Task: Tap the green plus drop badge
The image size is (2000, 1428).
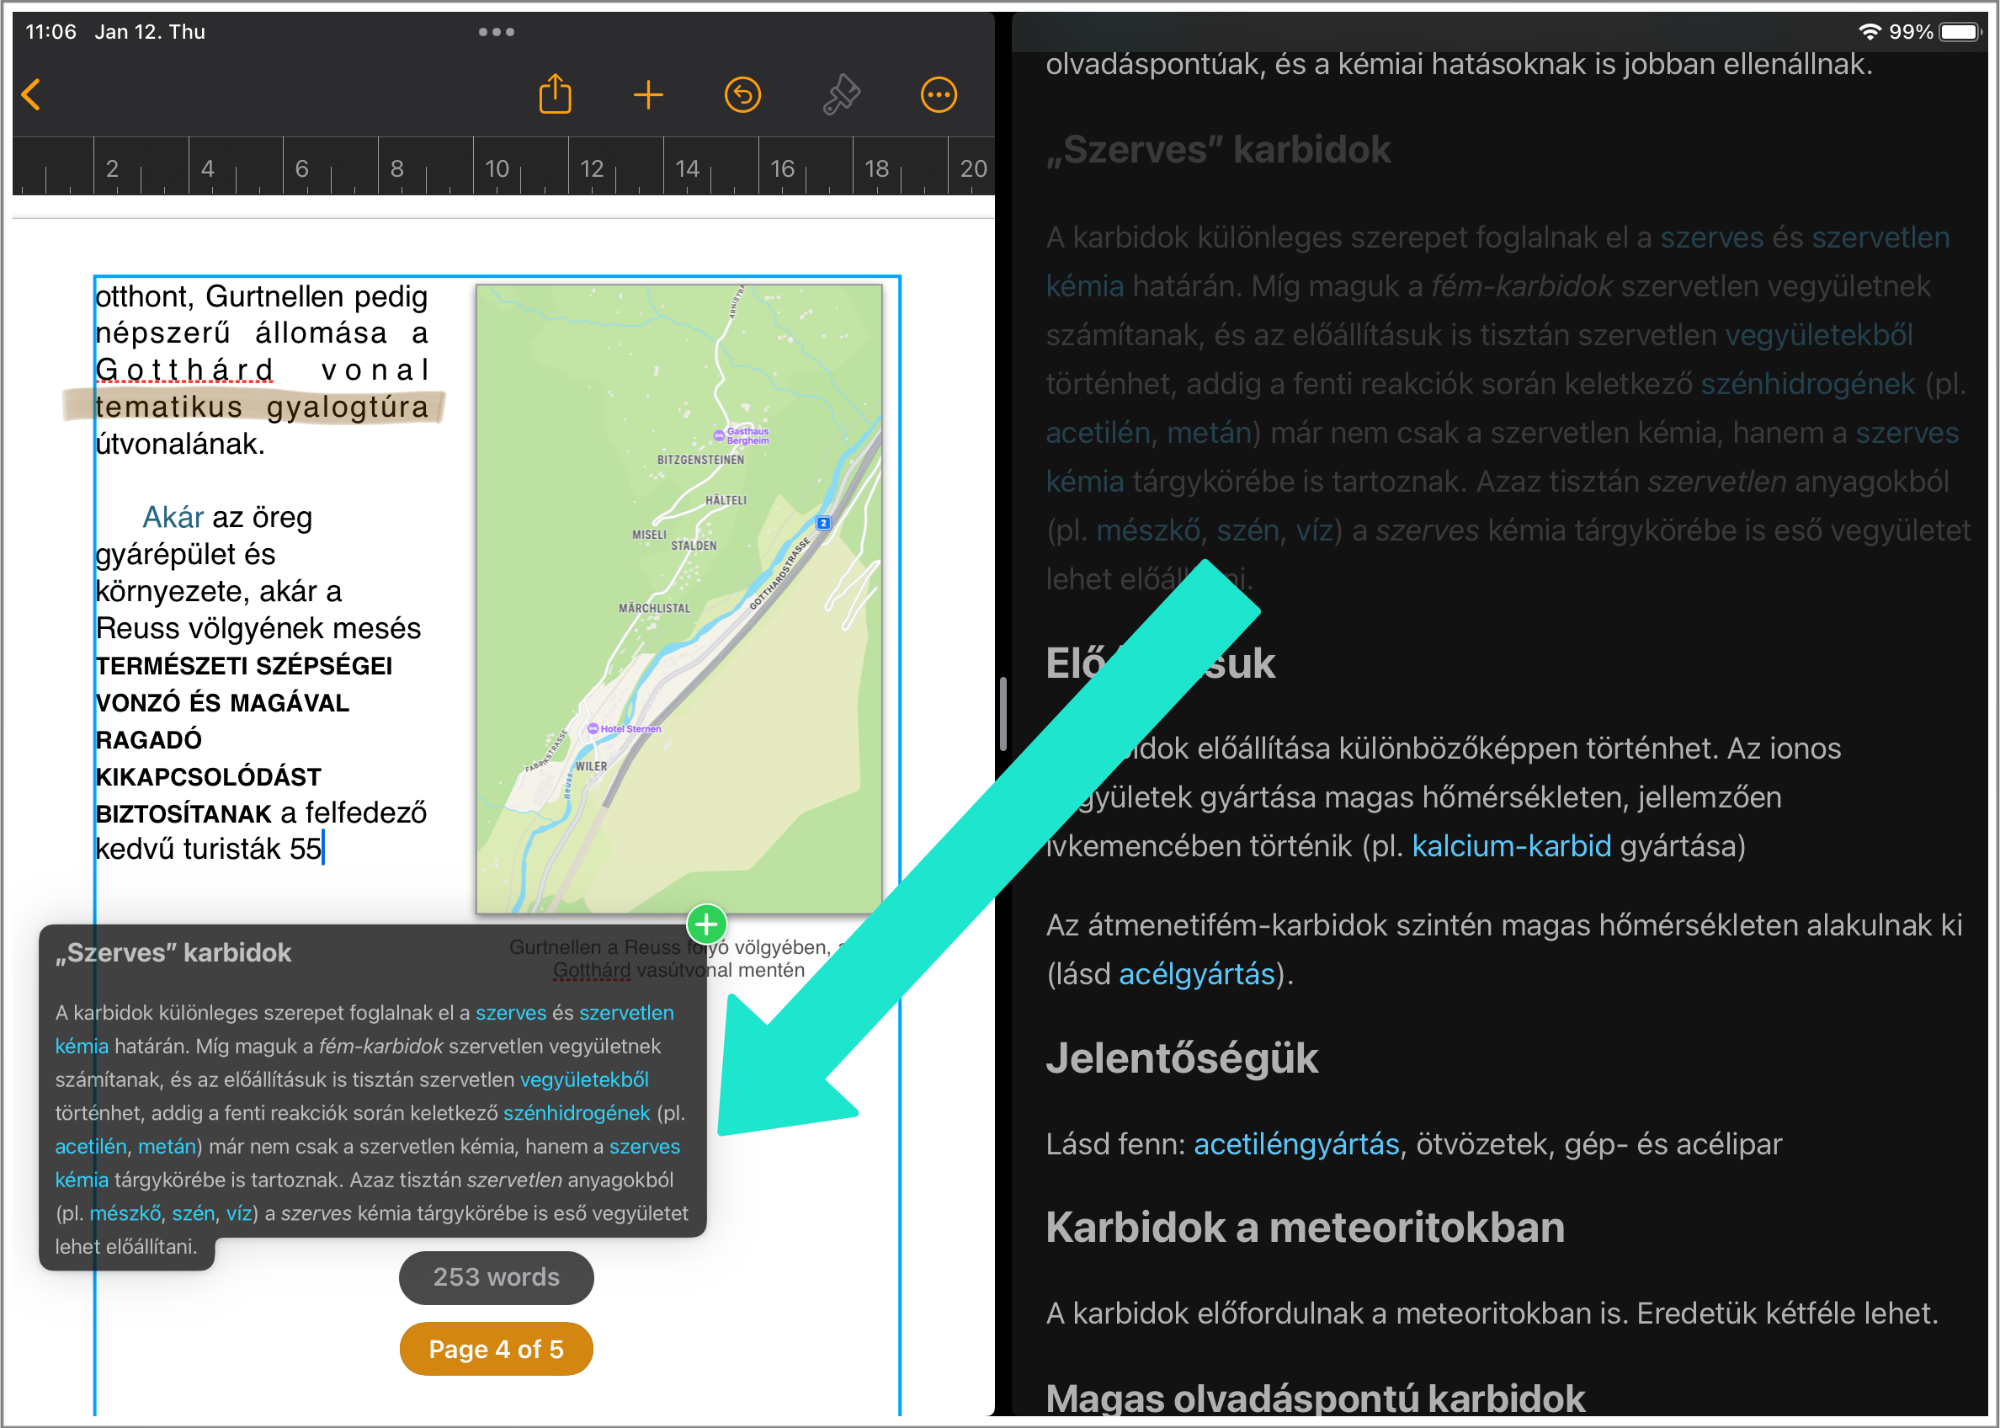Action: [x=707, y=924]
